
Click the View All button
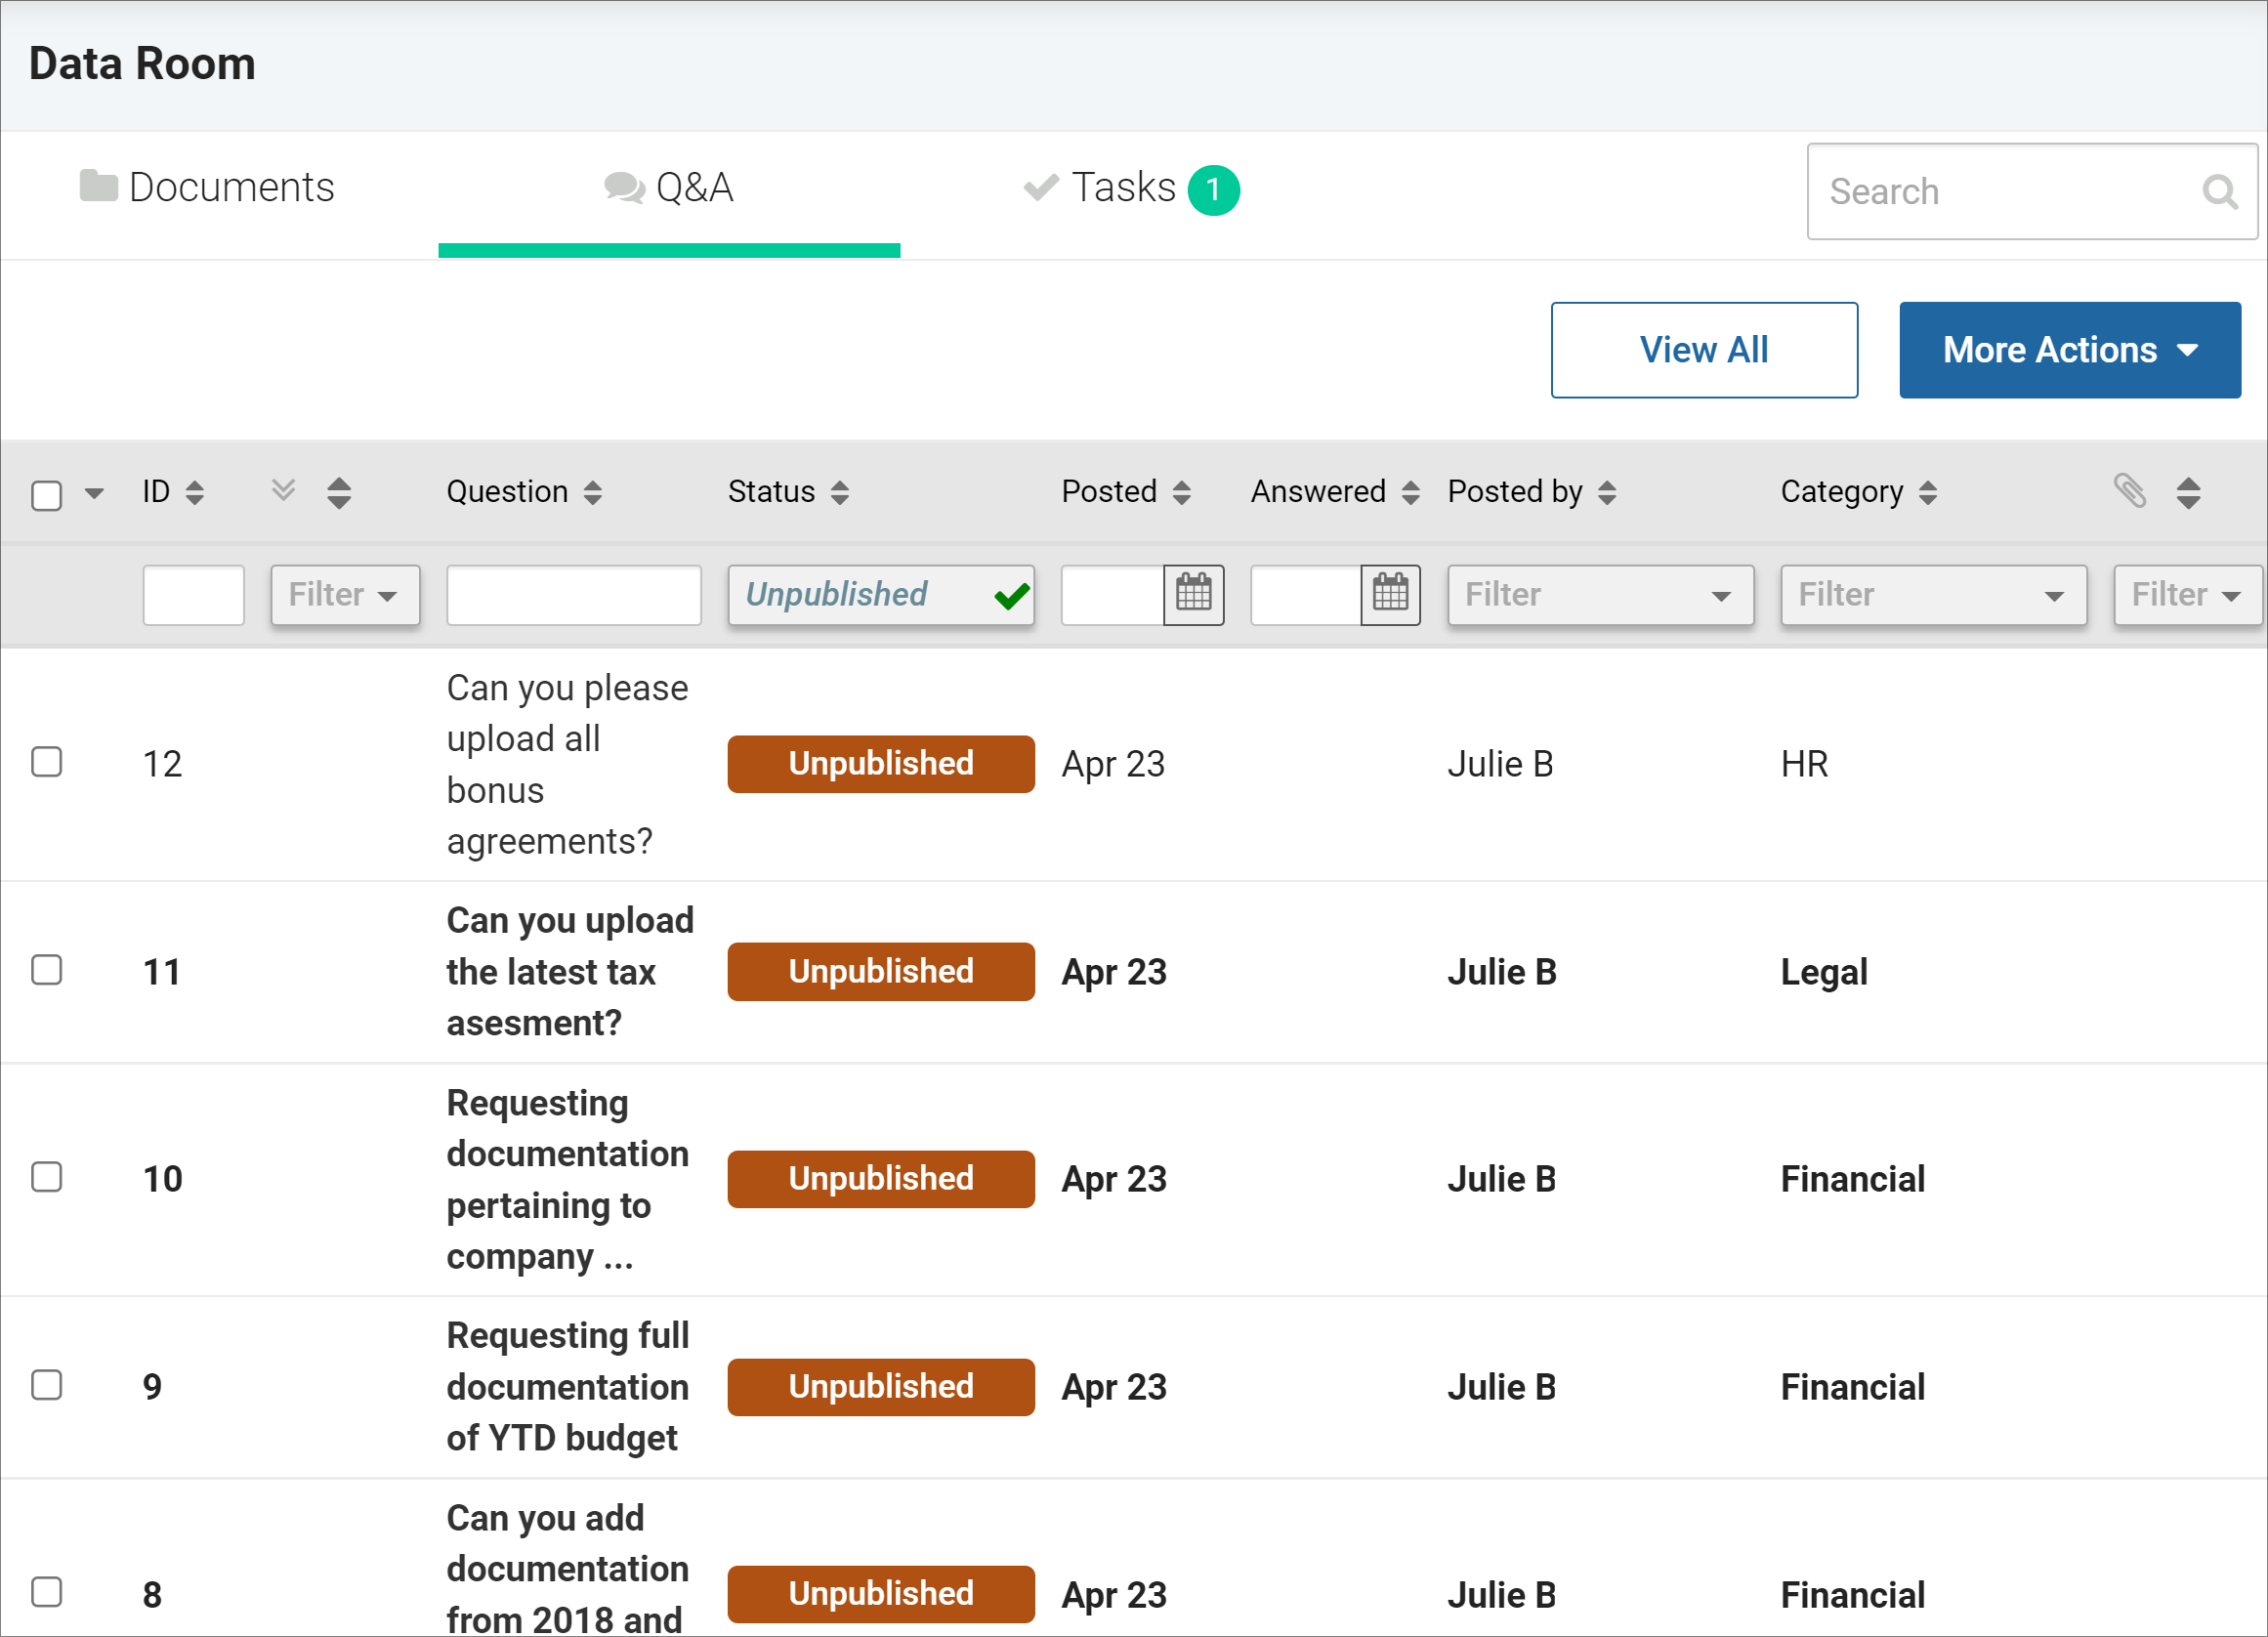pyautogui.click(x=1703, y=350)
